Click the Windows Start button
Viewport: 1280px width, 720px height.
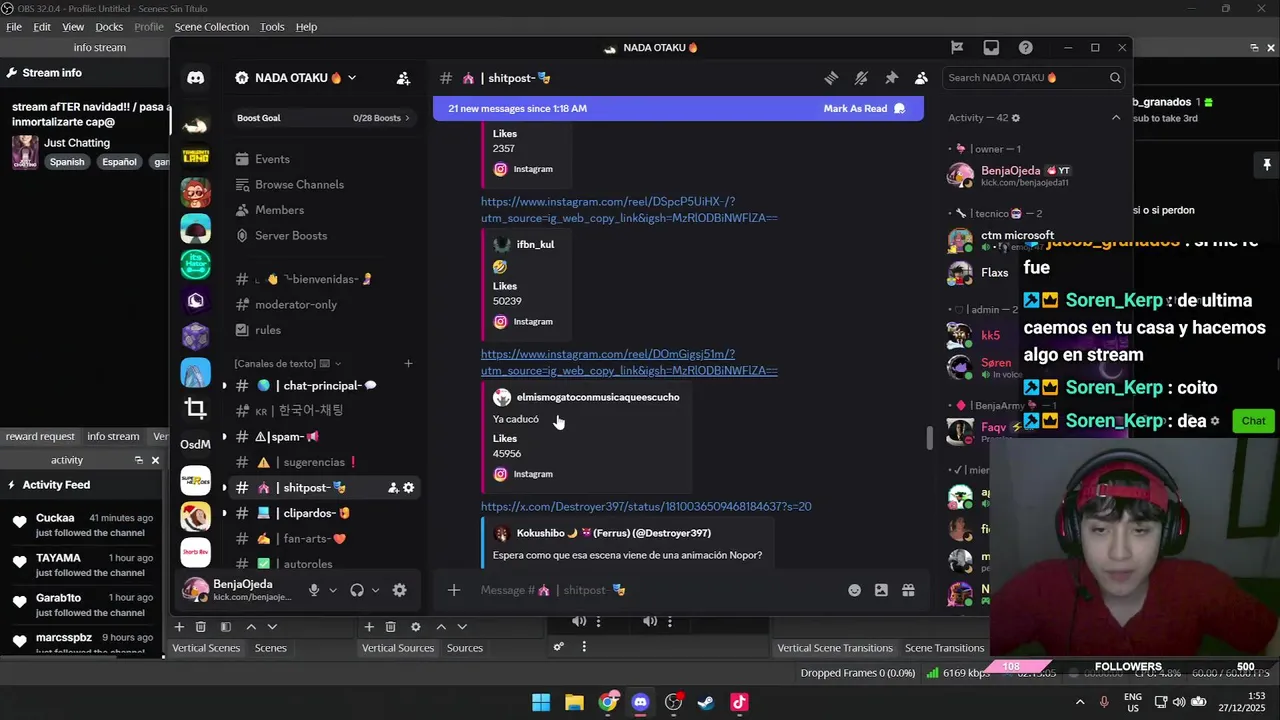click(x=541, y=702)
